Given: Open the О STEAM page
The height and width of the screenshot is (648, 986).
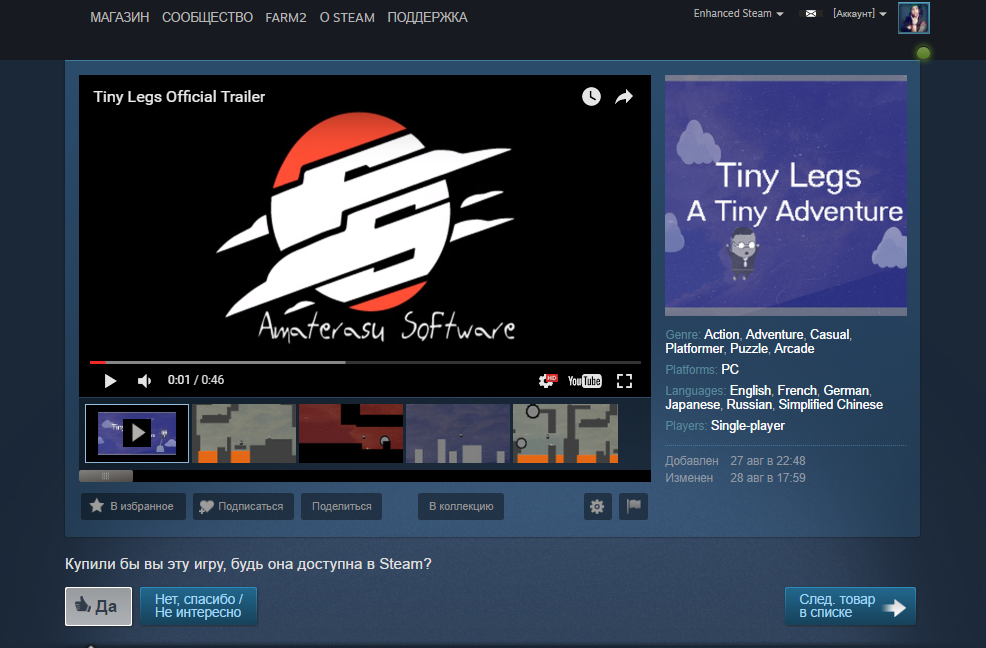Looking at the screenshot, I should pyautogui.click(x=346, y=18).
